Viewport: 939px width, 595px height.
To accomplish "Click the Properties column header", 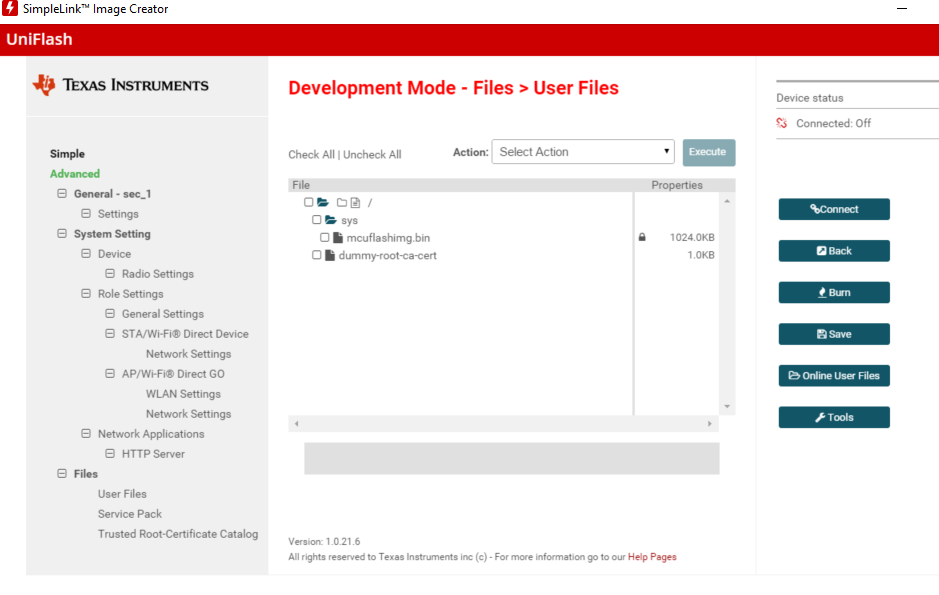I will tap(677, 185).
